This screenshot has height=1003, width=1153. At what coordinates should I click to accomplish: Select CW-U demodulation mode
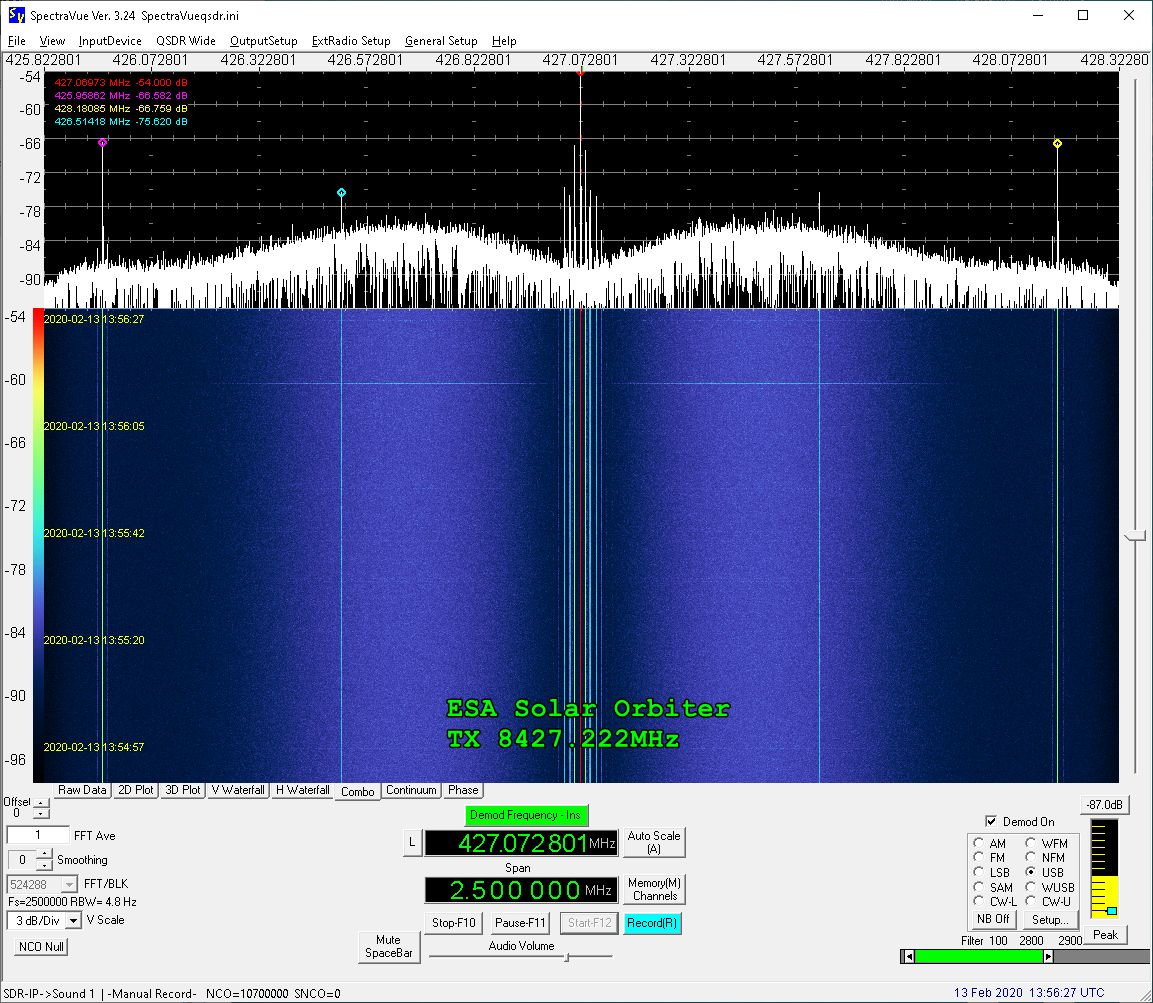point(1030,902)
